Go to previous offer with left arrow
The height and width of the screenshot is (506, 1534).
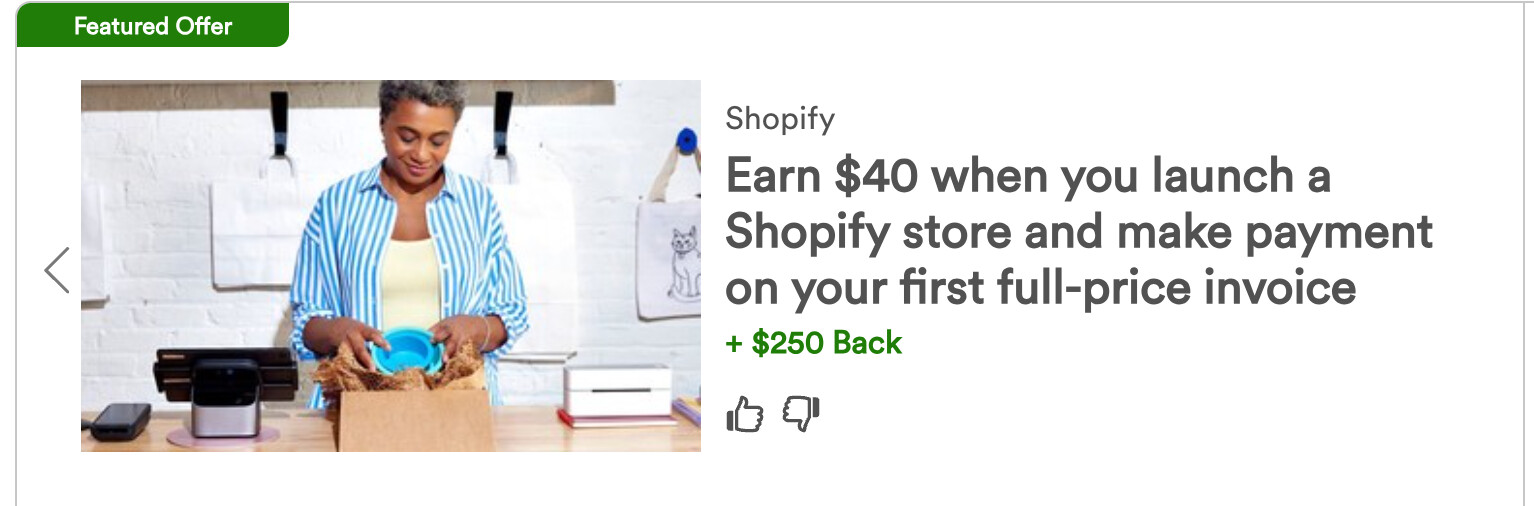(57, 270)
